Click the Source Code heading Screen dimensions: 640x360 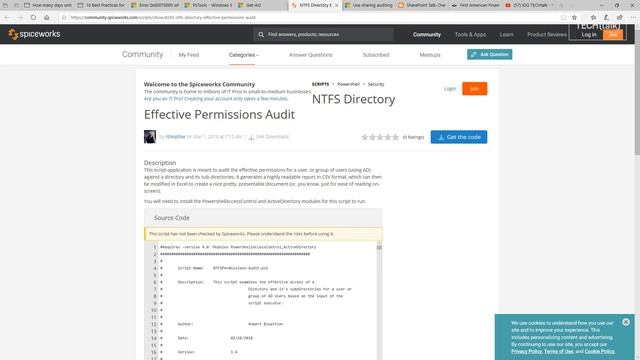tap(172, 218)
